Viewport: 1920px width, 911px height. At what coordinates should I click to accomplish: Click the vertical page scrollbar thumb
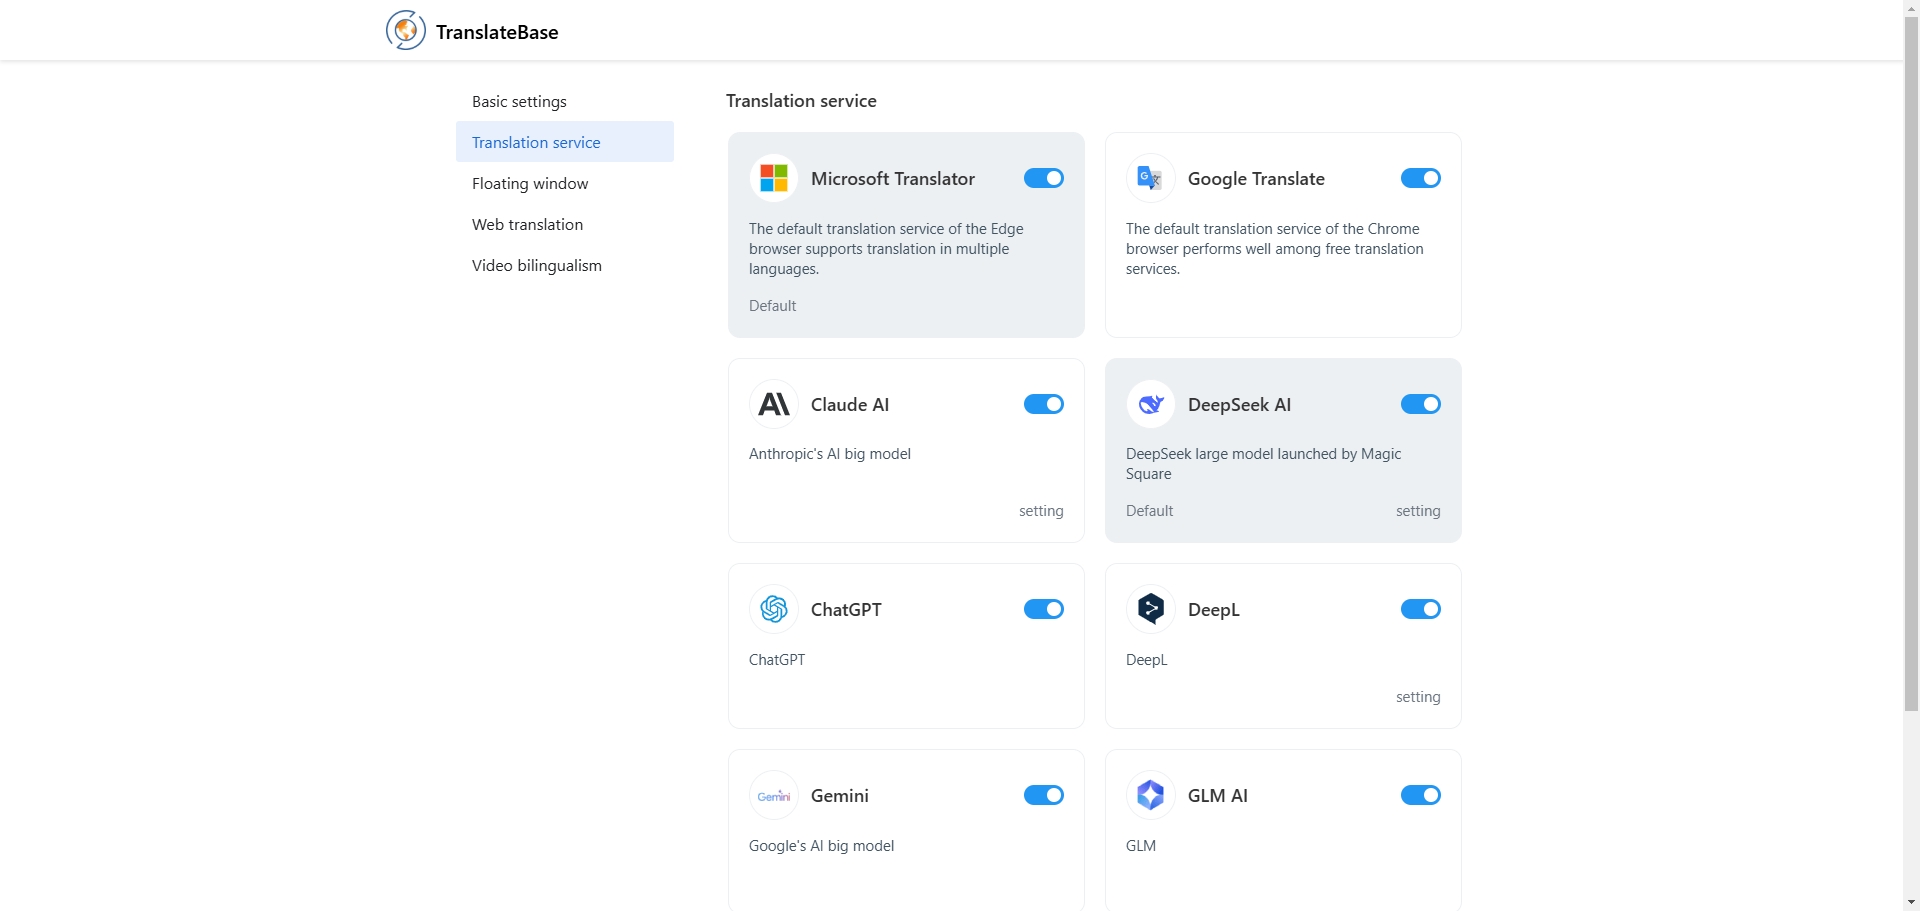[1911, 364]
